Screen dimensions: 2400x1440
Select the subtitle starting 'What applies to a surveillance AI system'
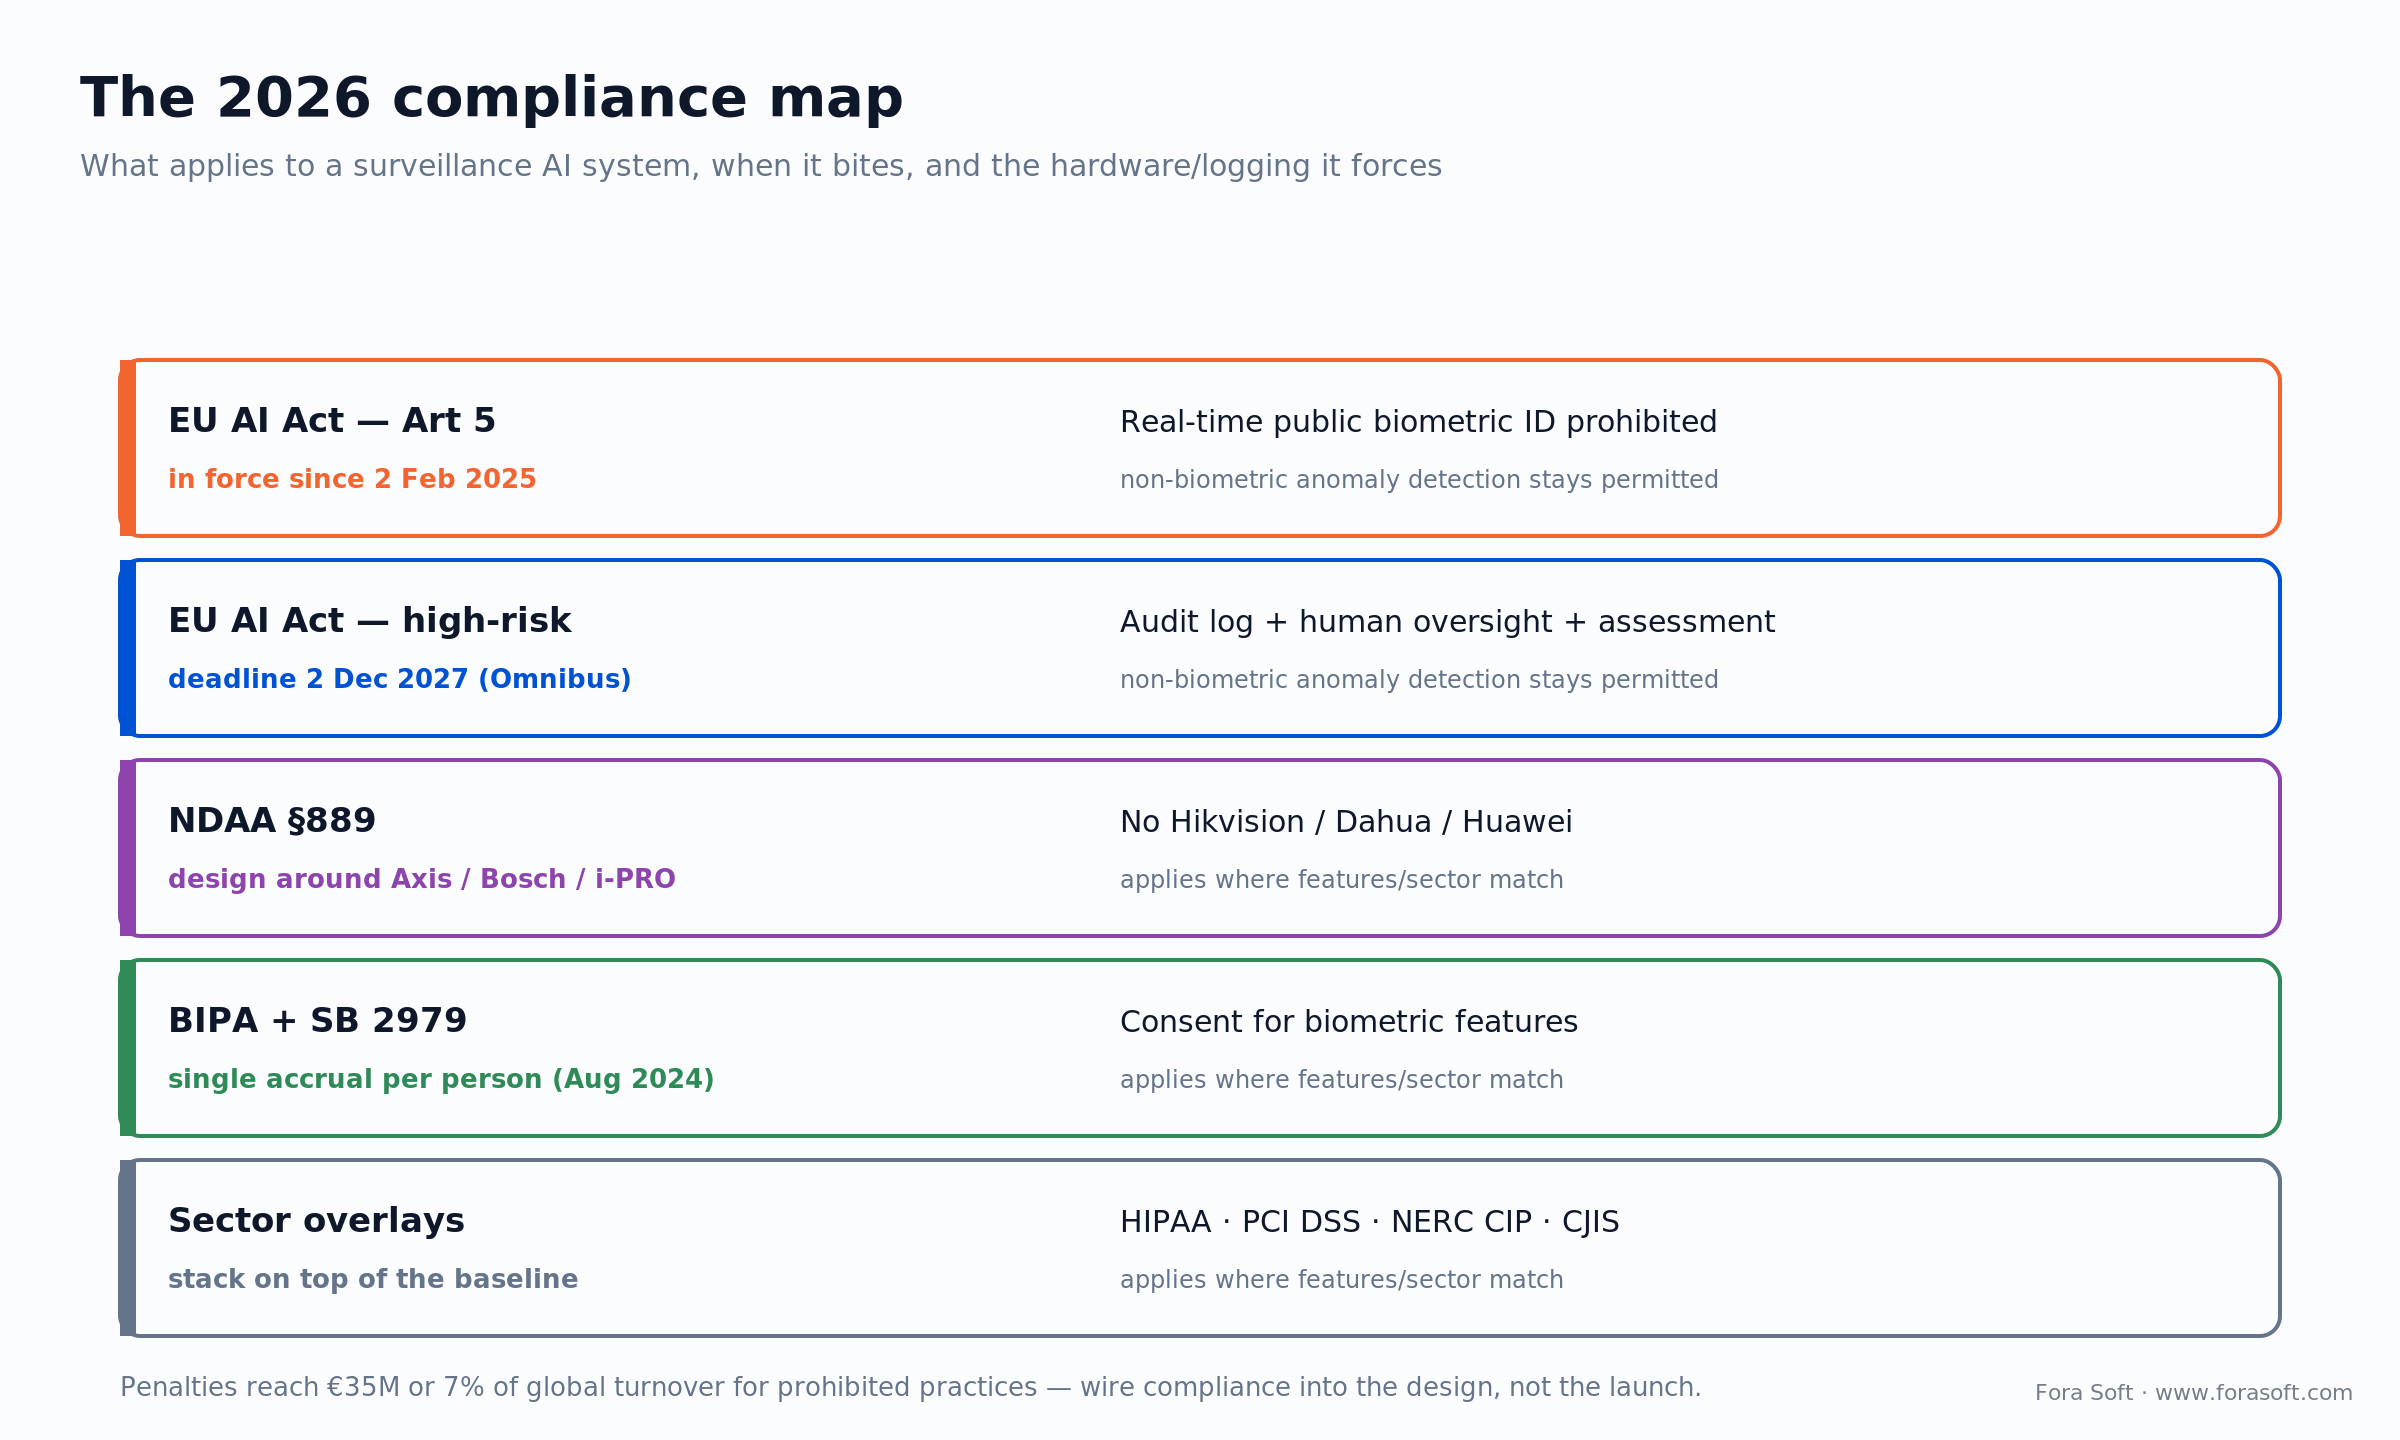click(x=761, y=166)
